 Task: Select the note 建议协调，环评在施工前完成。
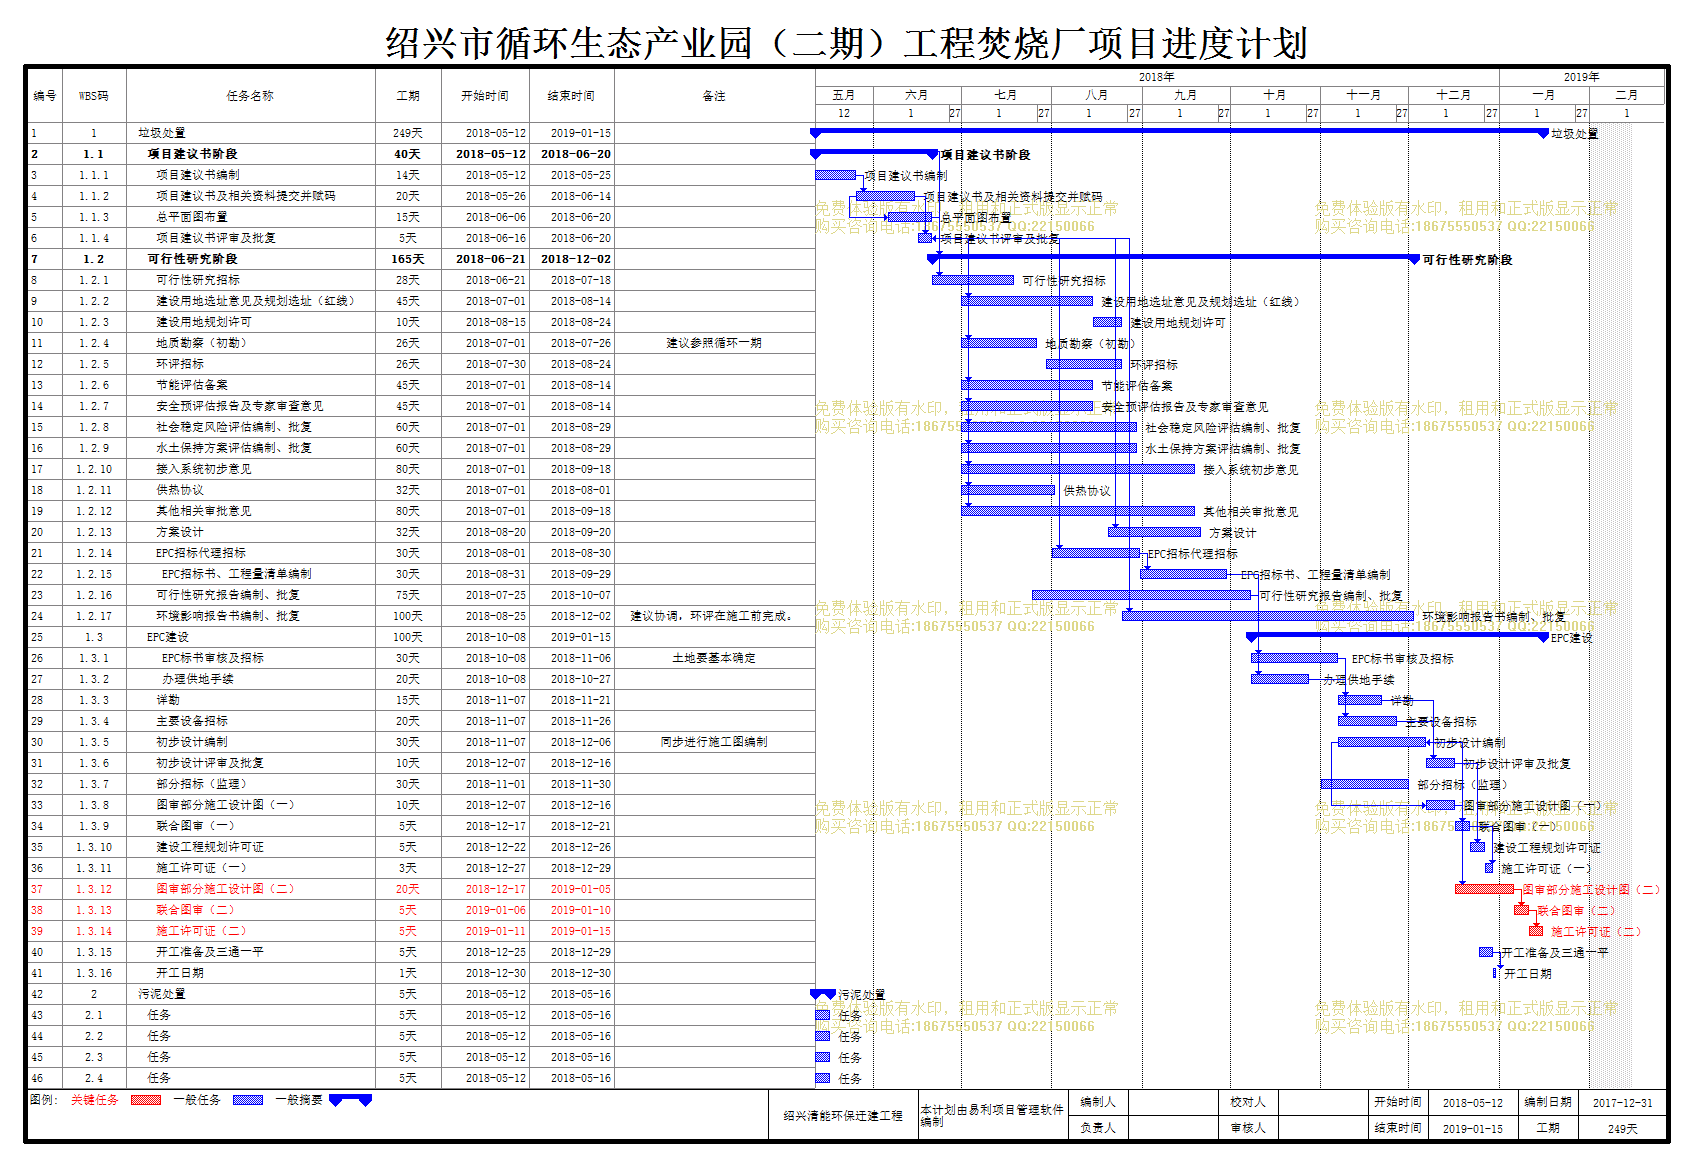pyautogui.click(x=714, y=616)
